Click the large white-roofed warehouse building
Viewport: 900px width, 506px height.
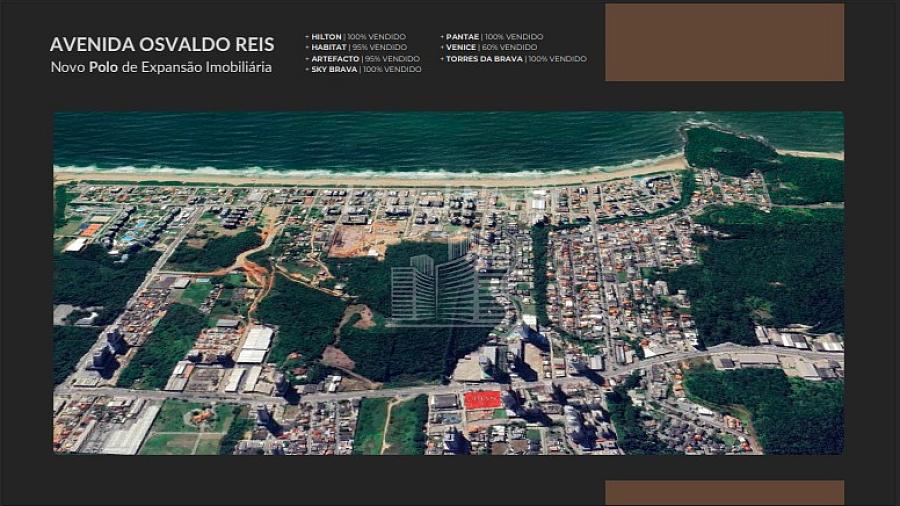254,344
